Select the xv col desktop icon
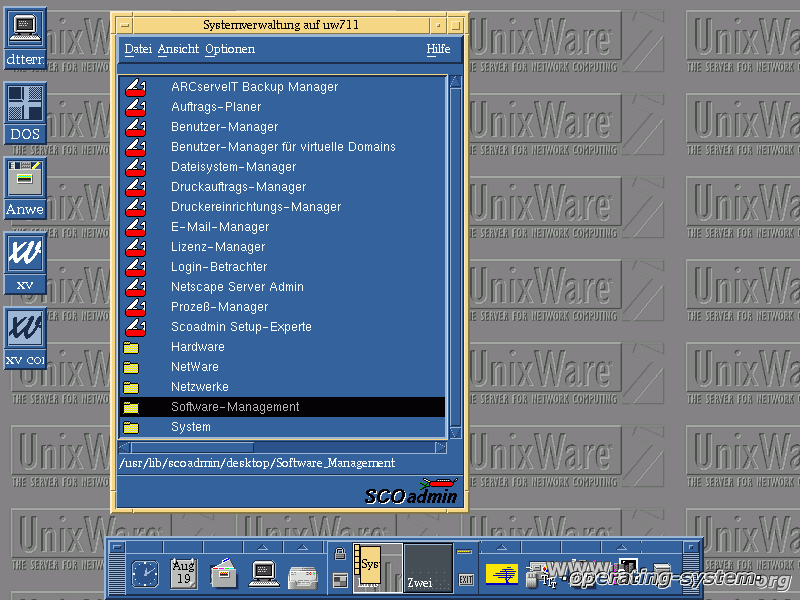This screenshot has height=600, width=800. tap(25, 338)
